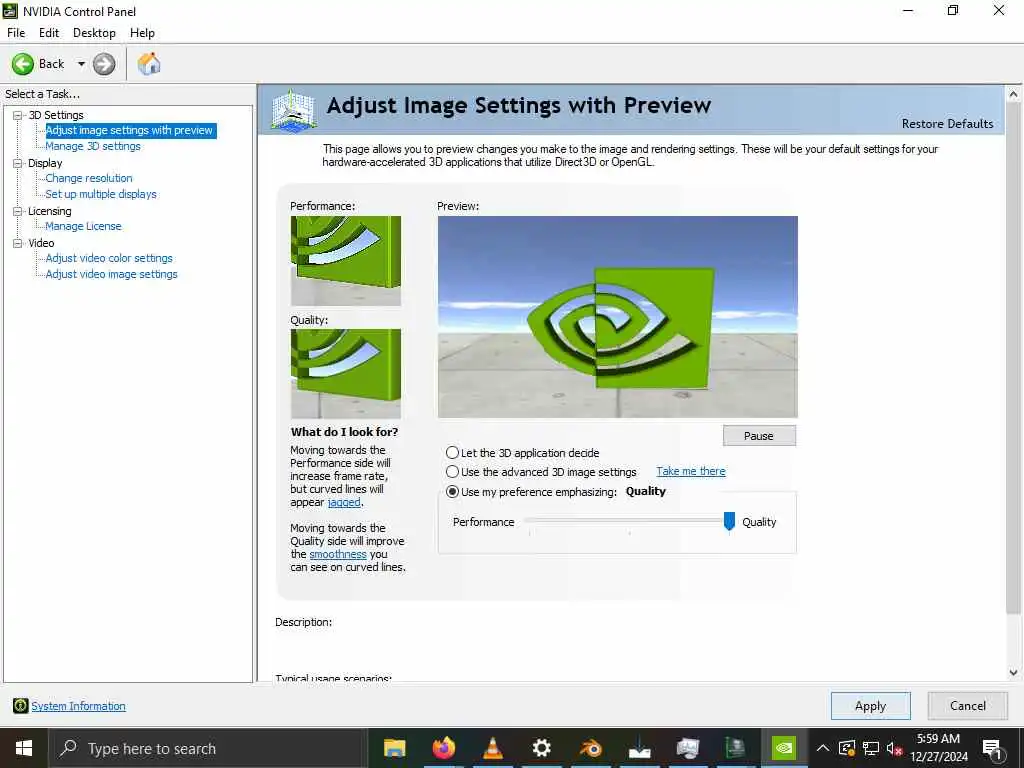The image size is (1024, 768).
Task: Collapse the Display tree node
Action: (18, 163)
